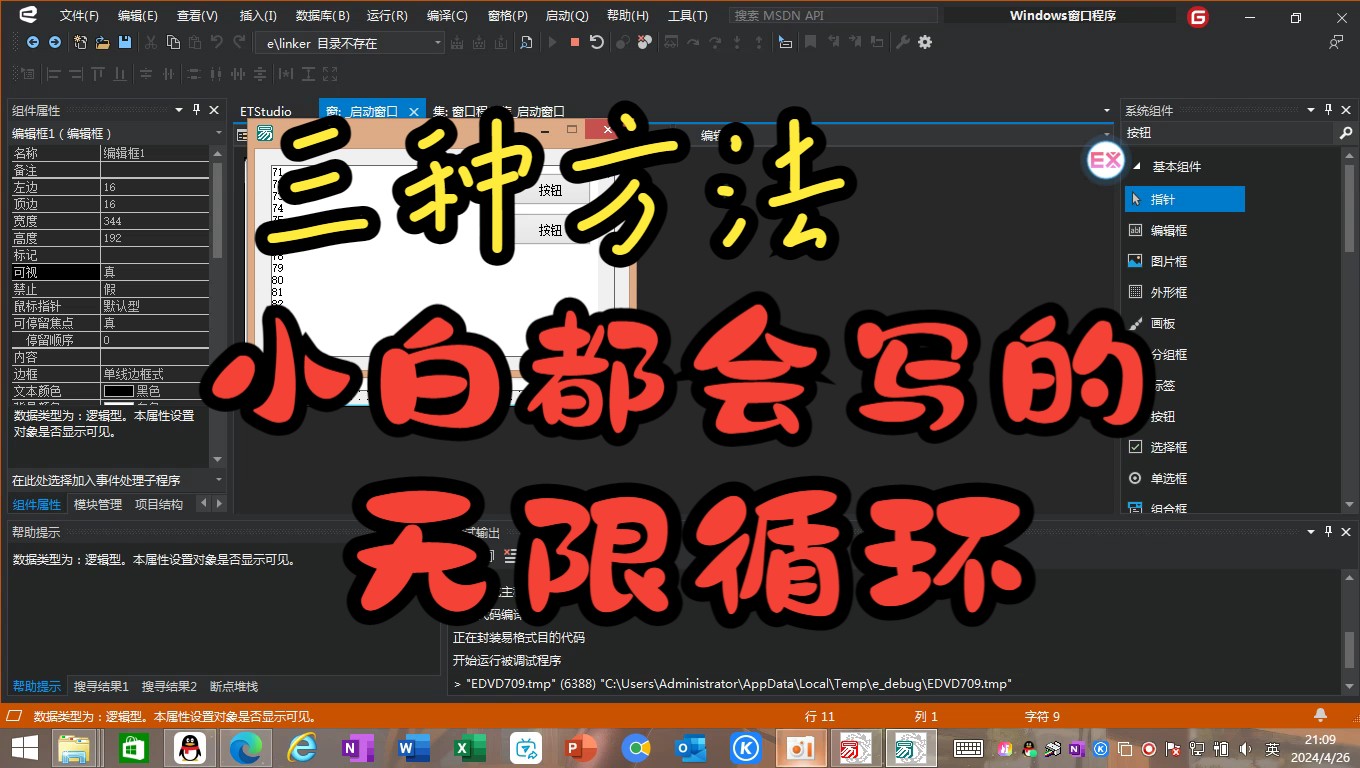Click the notification bell in status bar

tap(1320, 715)
